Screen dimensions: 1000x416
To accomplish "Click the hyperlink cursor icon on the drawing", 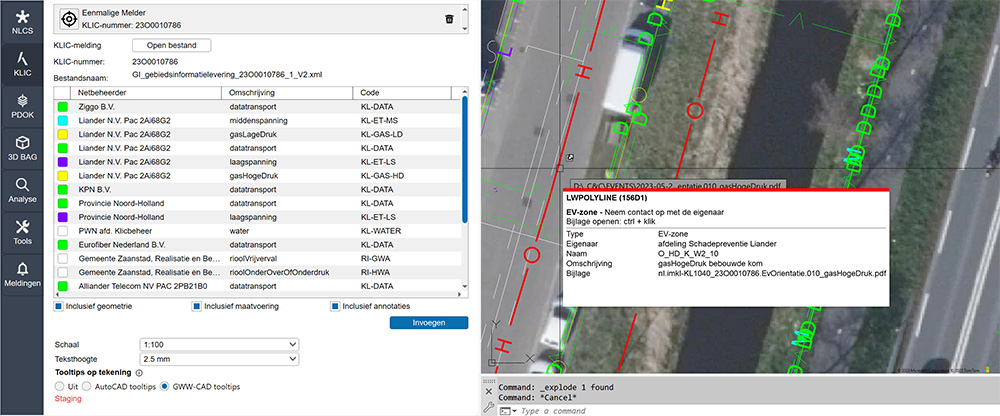I will click(571, 156).
